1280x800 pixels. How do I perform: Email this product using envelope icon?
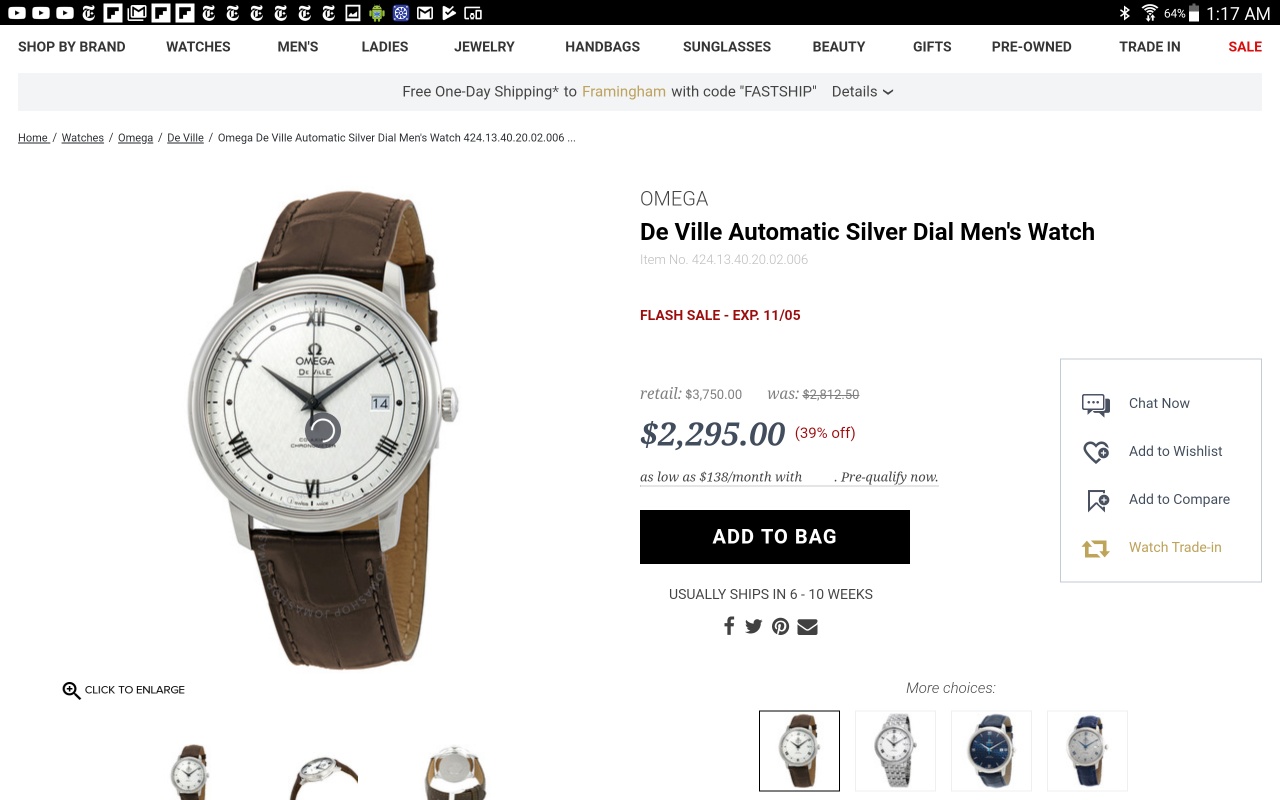pos(807,627)
